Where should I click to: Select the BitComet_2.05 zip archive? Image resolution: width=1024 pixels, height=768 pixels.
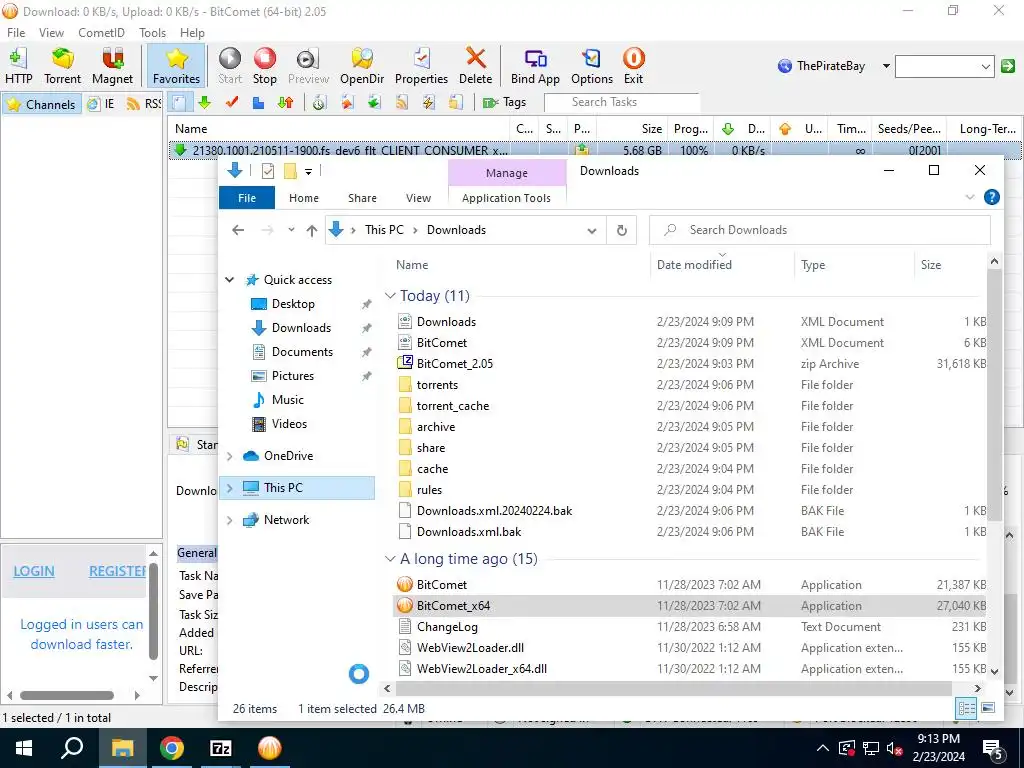(x=455, y=364)
